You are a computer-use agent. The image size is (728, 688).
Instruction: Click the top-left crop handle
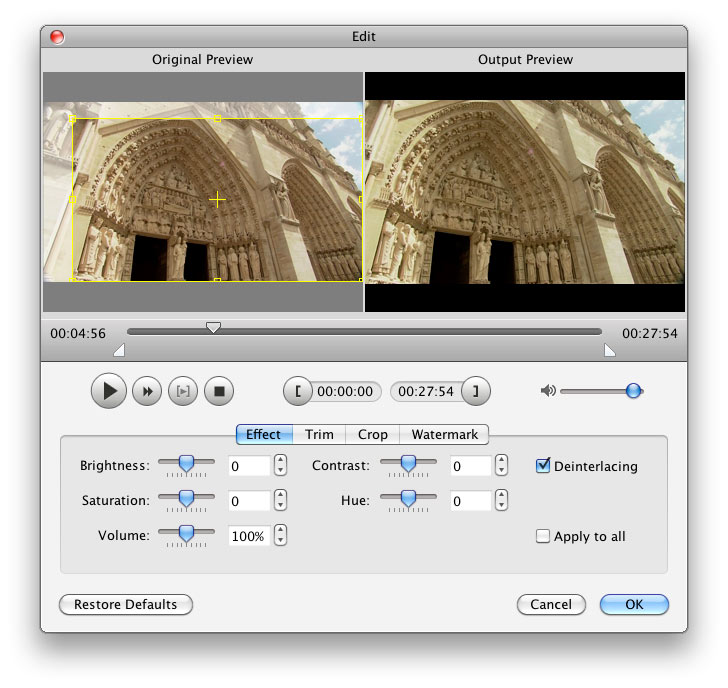tap(72, 119)
